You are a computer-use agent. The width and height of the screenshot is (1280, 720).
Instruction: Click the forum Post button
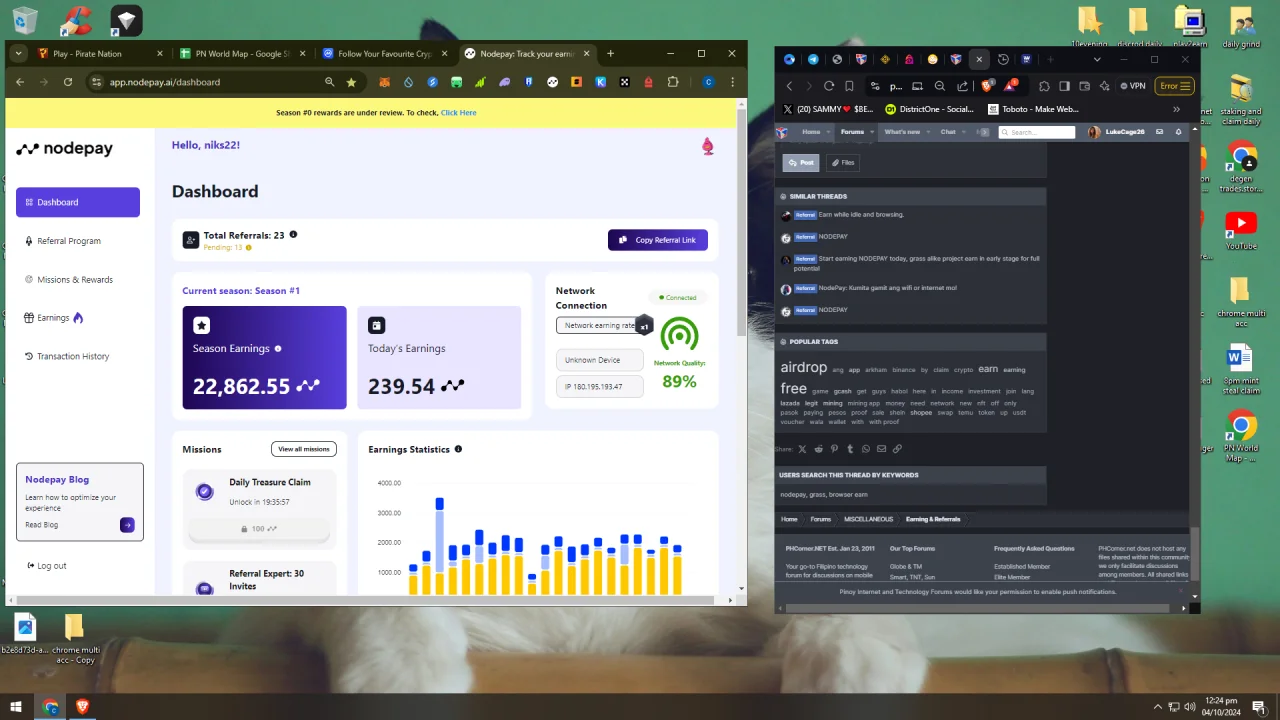tap(801, 162)
